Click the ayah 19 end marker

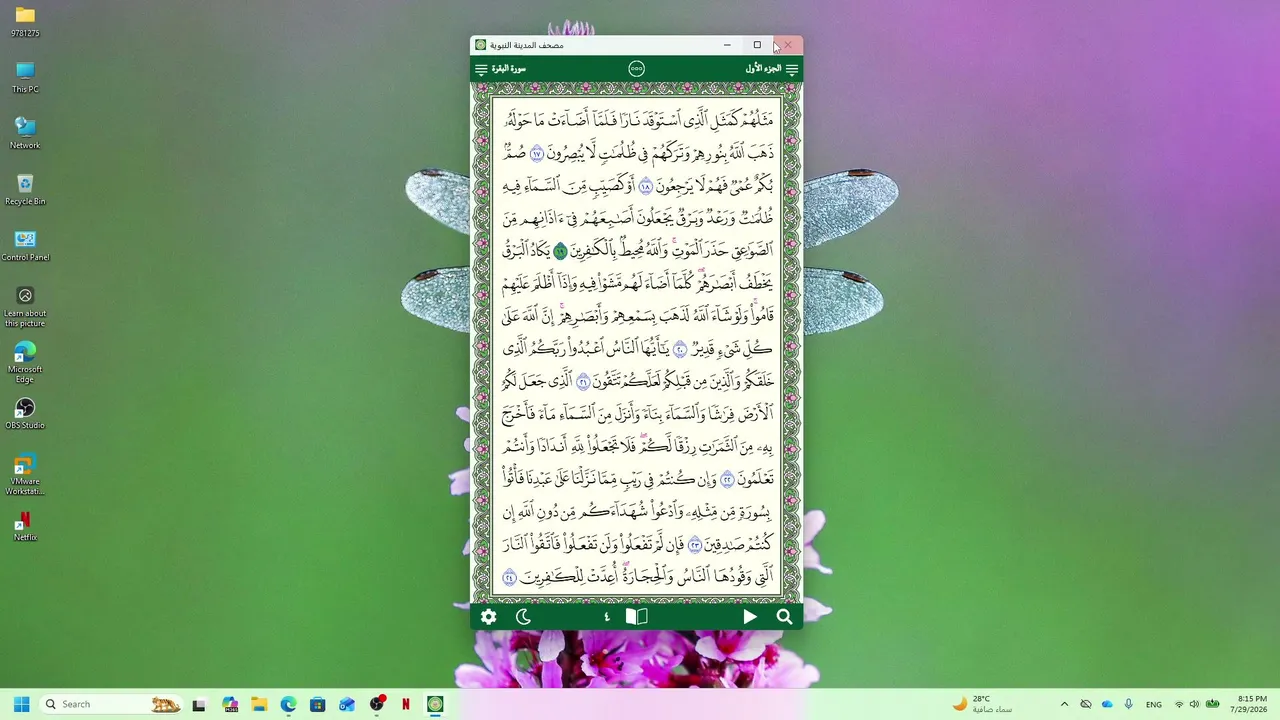pos(560,251)
